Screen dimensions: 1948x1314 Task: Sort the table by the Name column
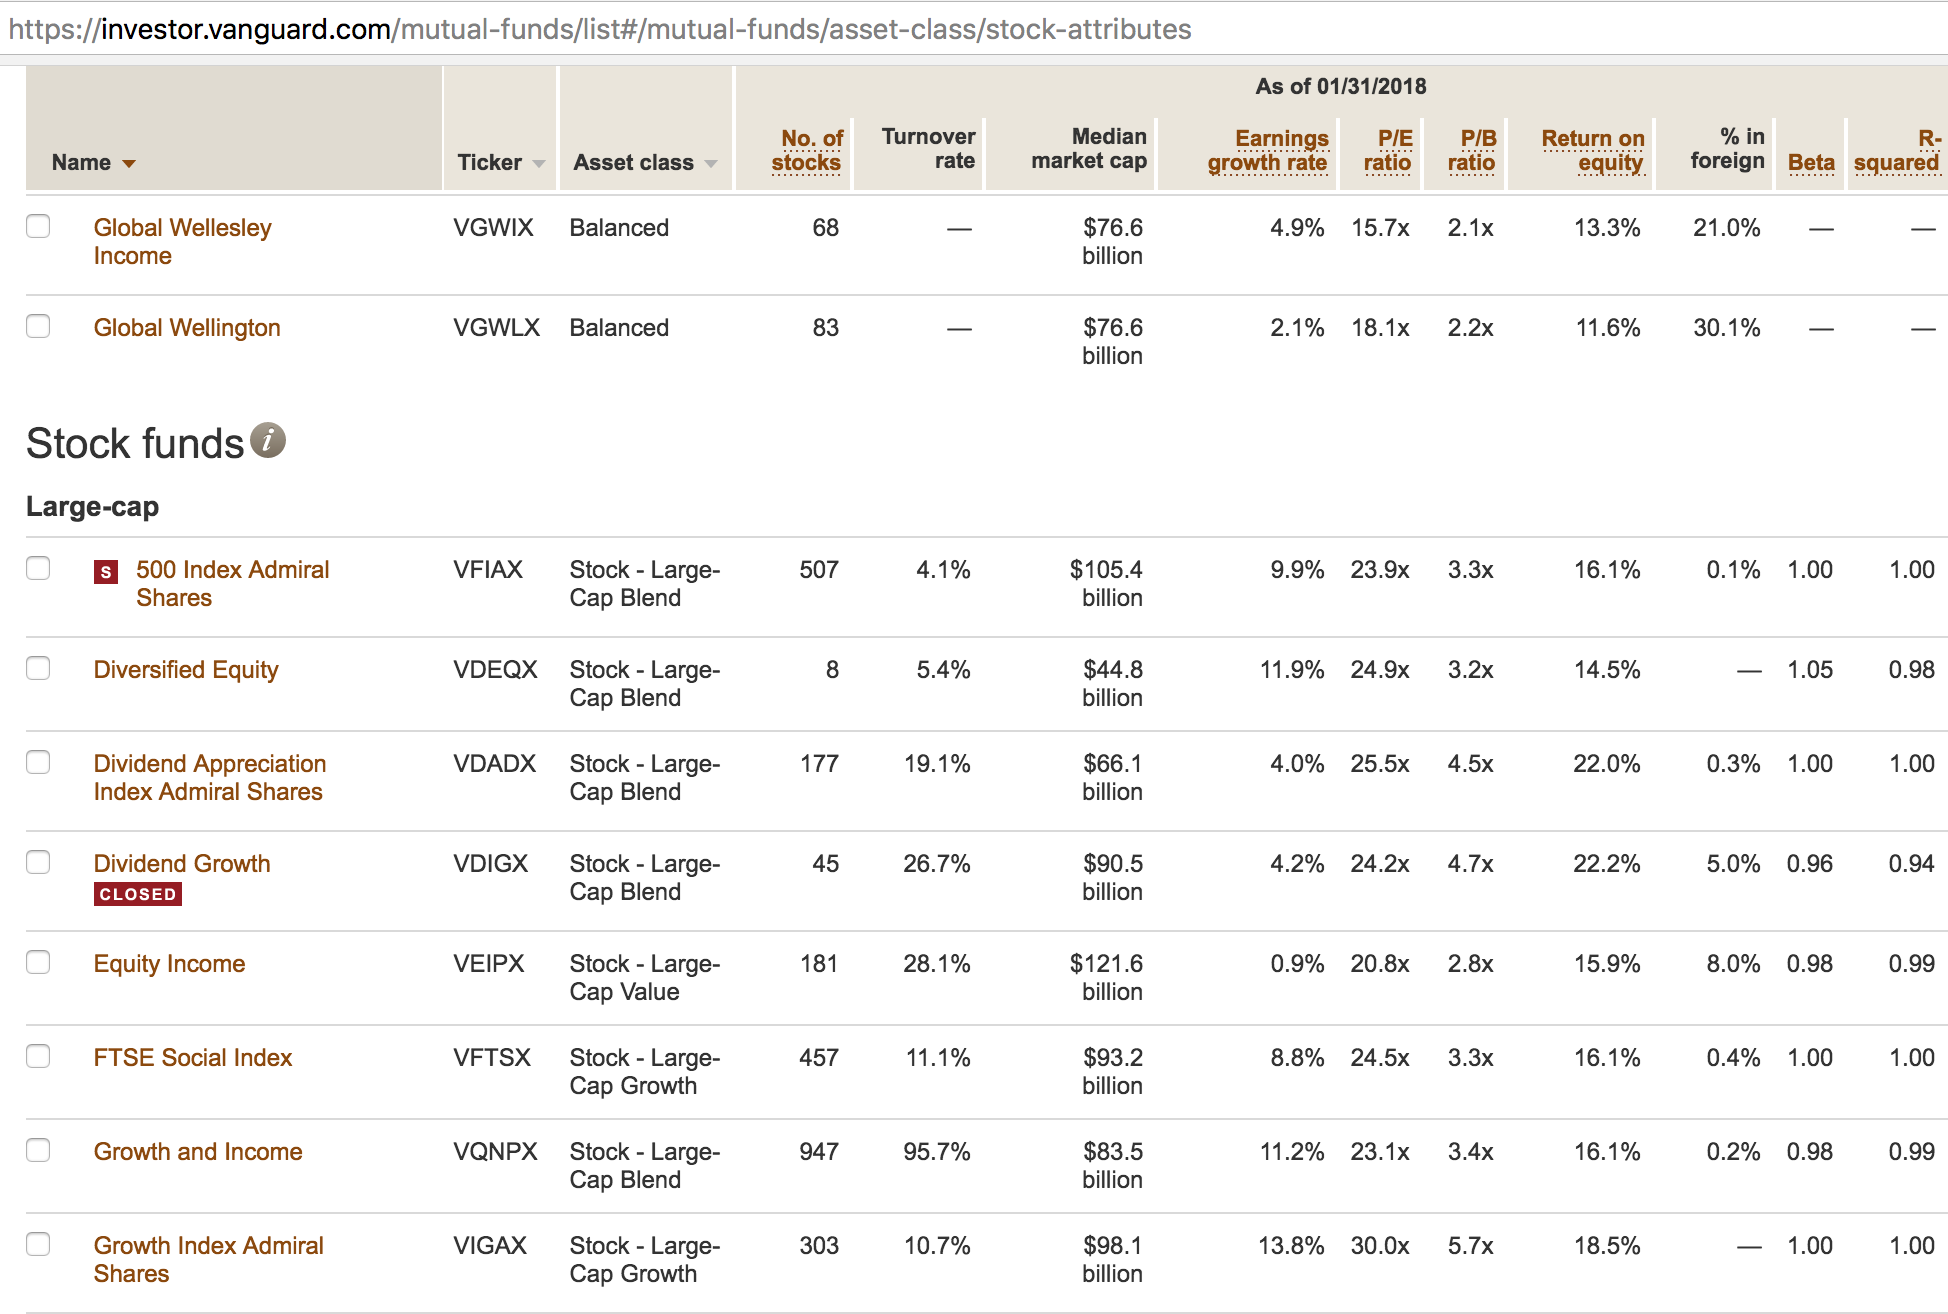point(93,162)
